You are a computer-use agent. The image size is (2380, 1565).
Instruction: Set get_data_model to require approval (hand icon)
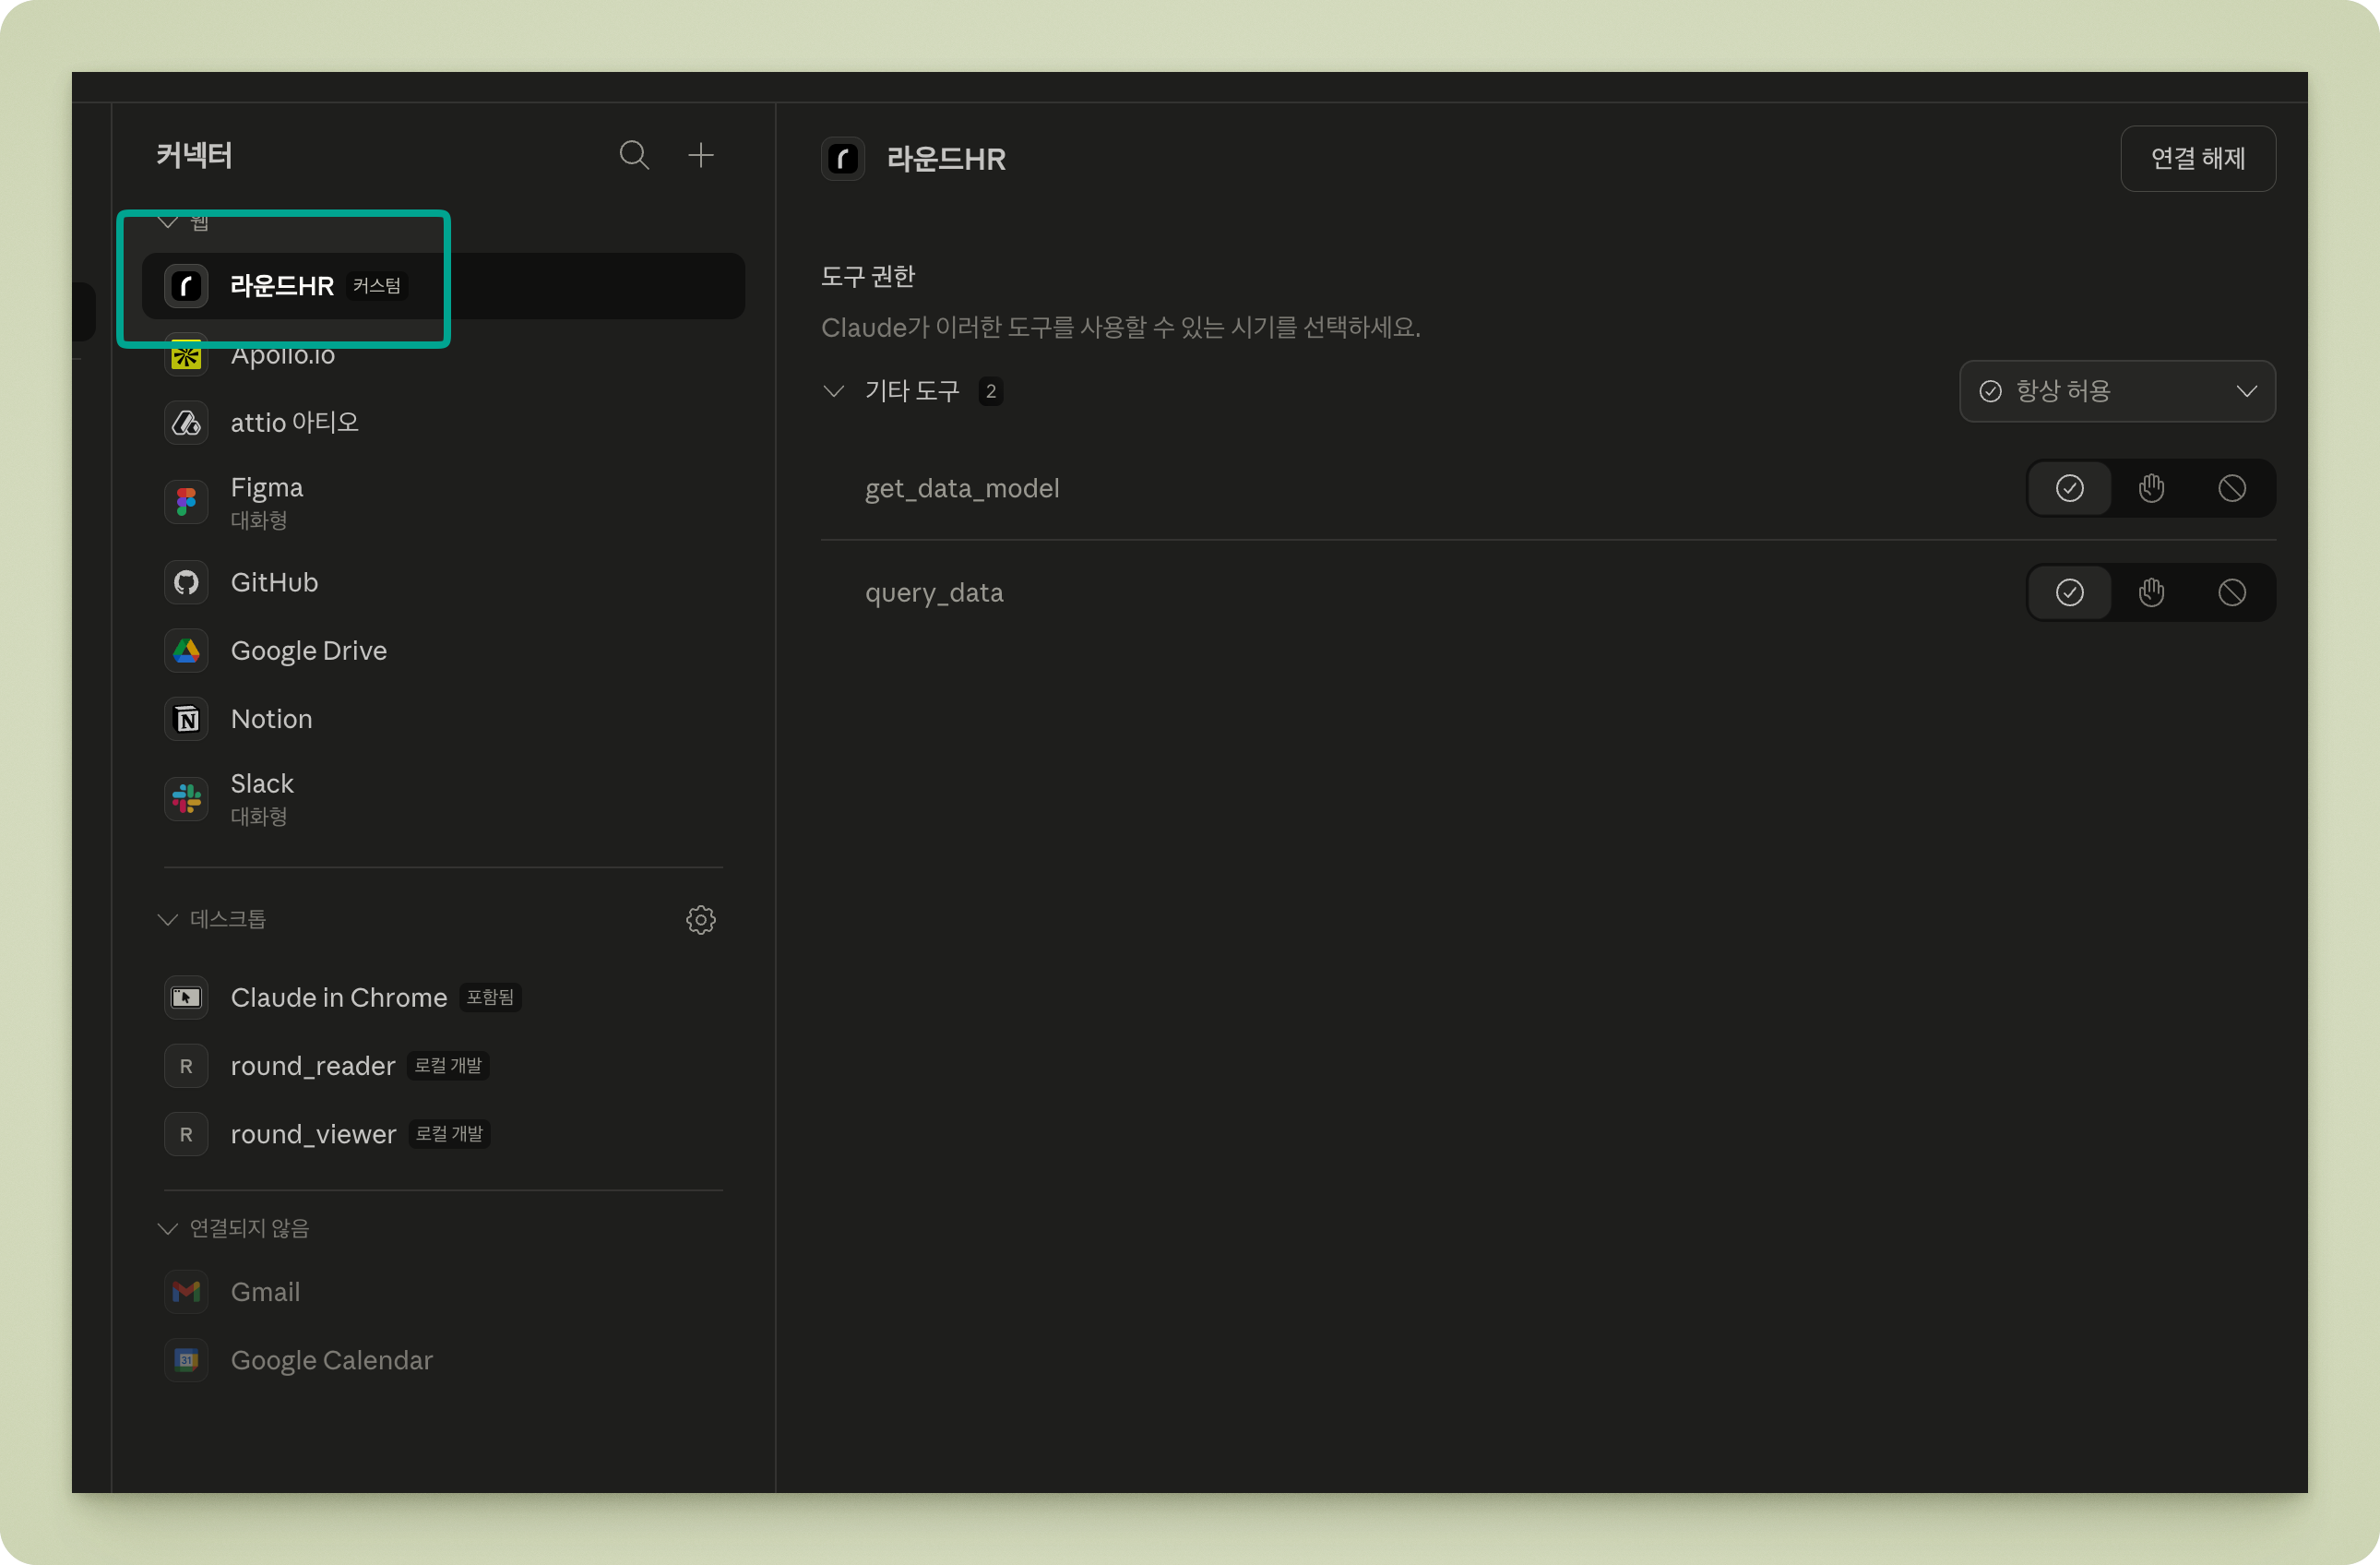point(2151,488)
